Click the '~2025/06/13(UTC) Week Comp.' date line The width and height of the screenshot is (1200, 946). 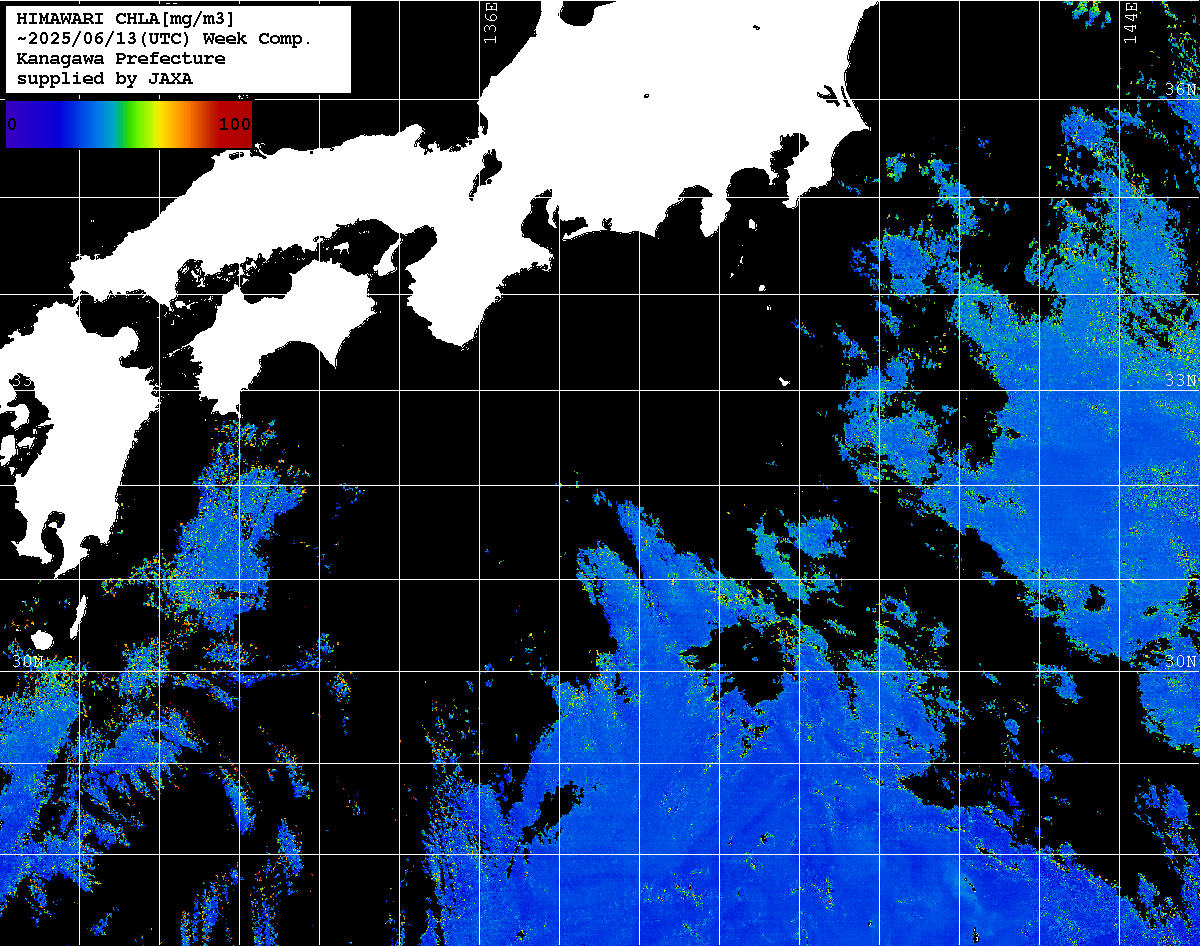[165, 39]
